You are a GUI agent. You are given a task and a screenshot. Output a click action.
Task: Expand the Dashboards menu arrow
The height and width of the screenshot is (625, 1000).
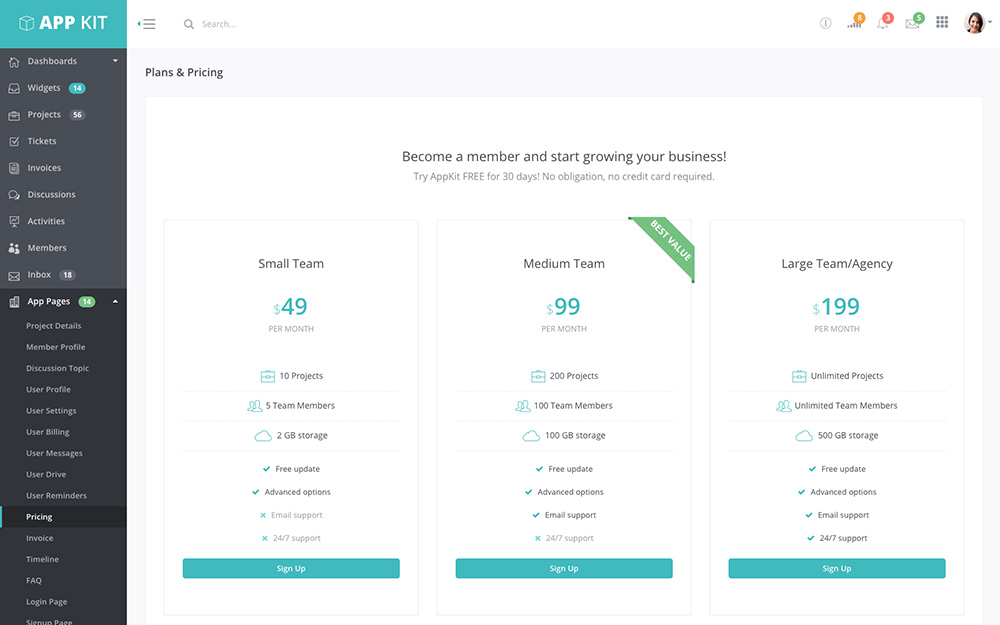tap(115, 61)
